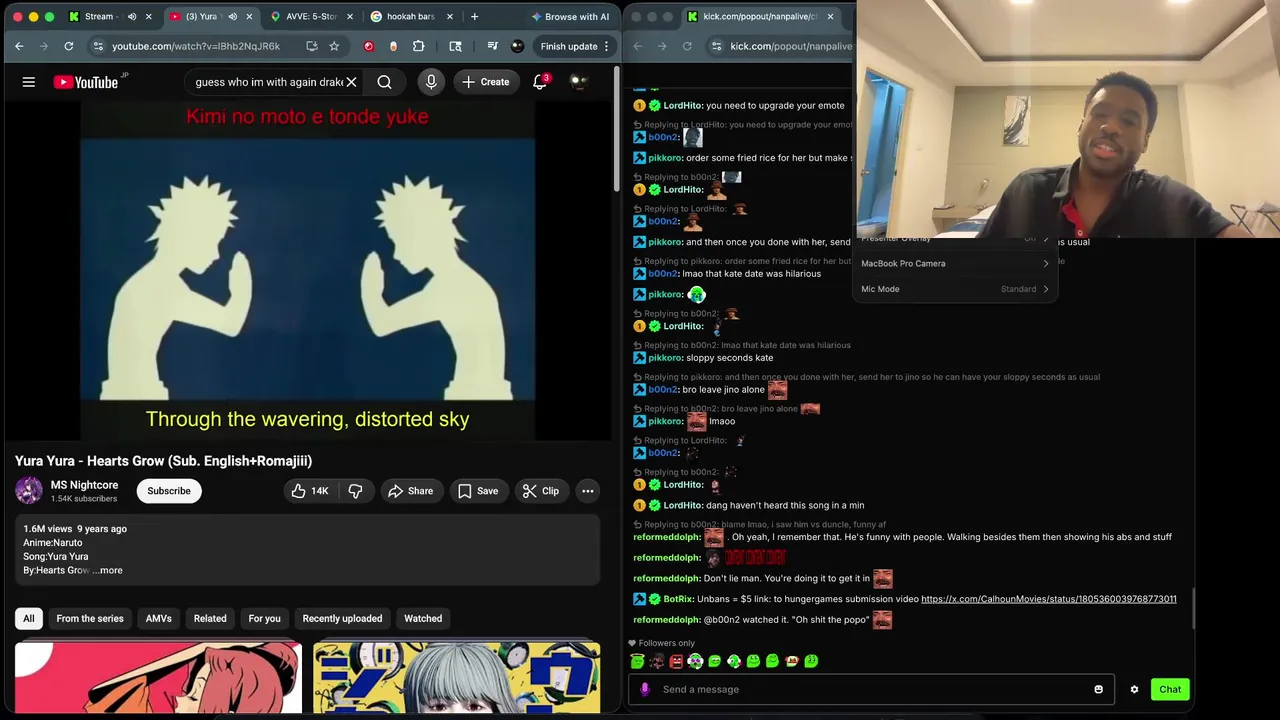Select the For you filter chip
The height and width of the screenshot is (720, 1280).
pyautogui.click(x=264, y=618)
